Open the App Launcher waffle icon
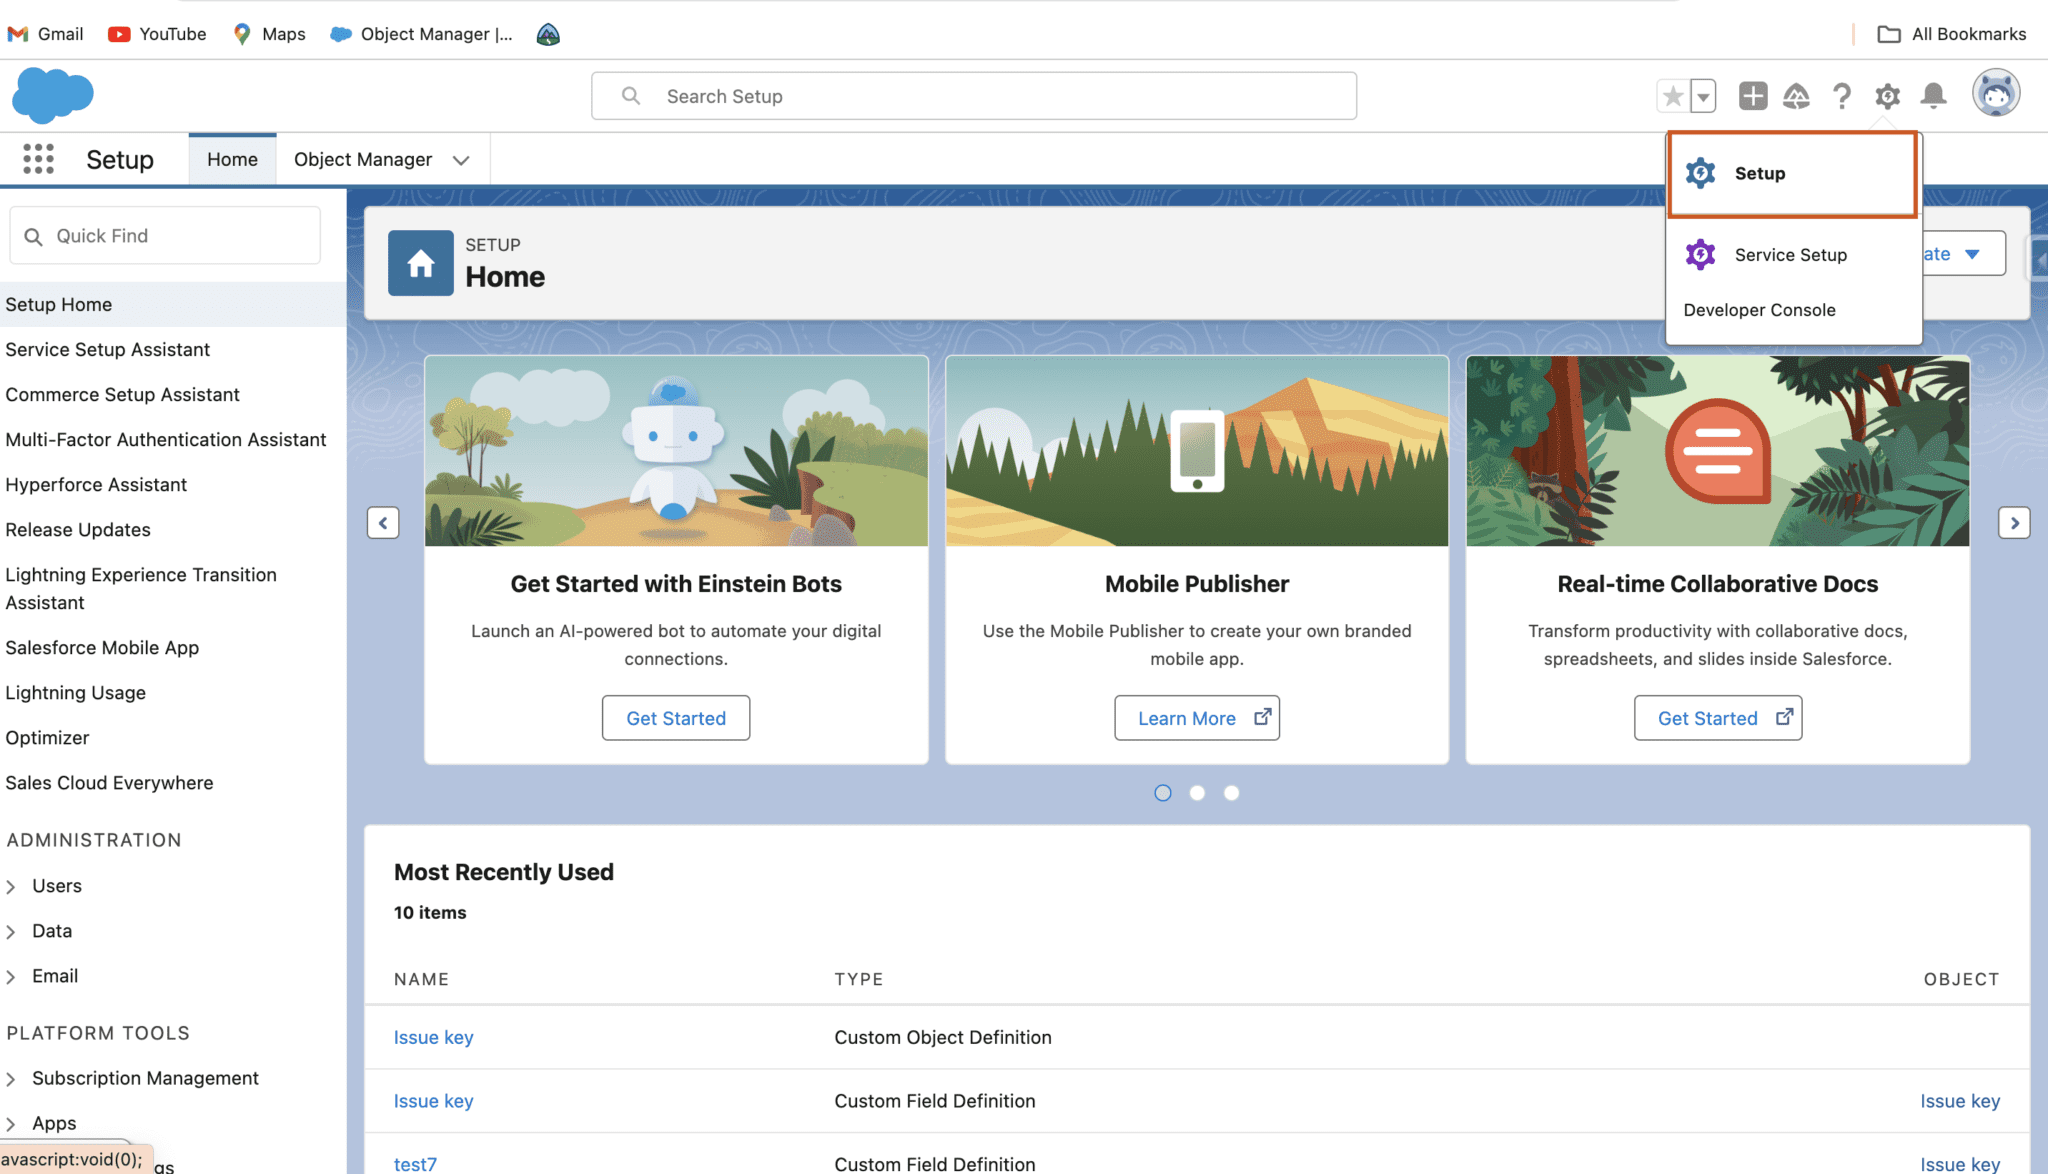This screenshot has width=2048, height=1174. coord(38,158)
